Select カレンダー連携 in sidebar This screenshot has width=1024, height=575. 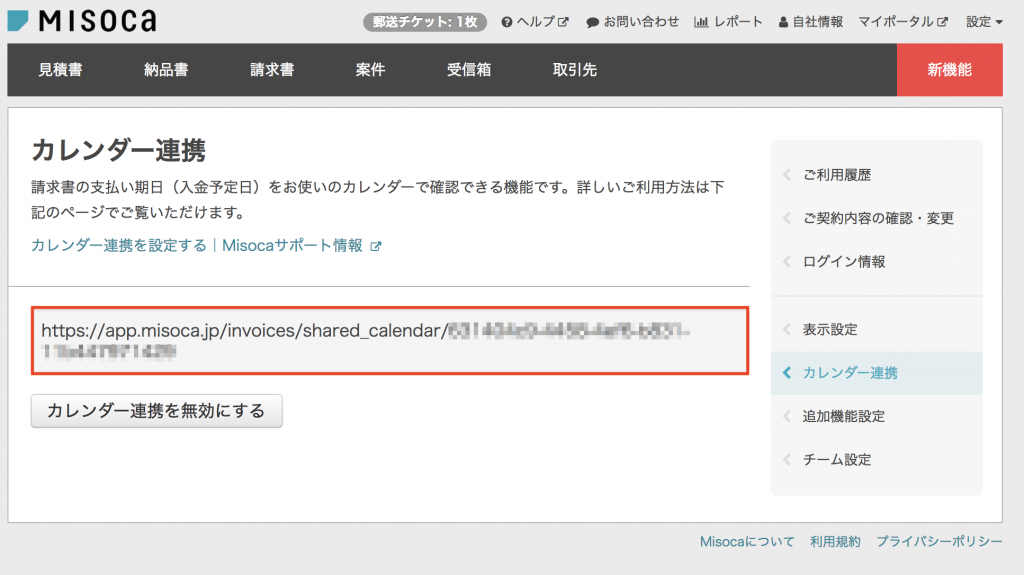coord(876,373)
